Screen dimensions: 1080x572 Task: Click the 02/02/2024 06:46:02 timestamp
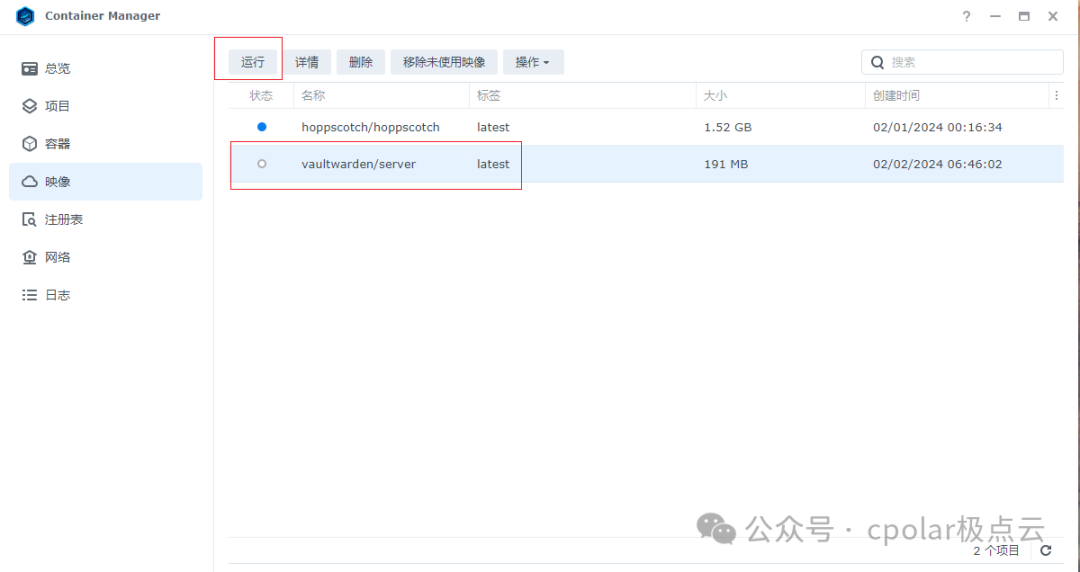[937, 164]
